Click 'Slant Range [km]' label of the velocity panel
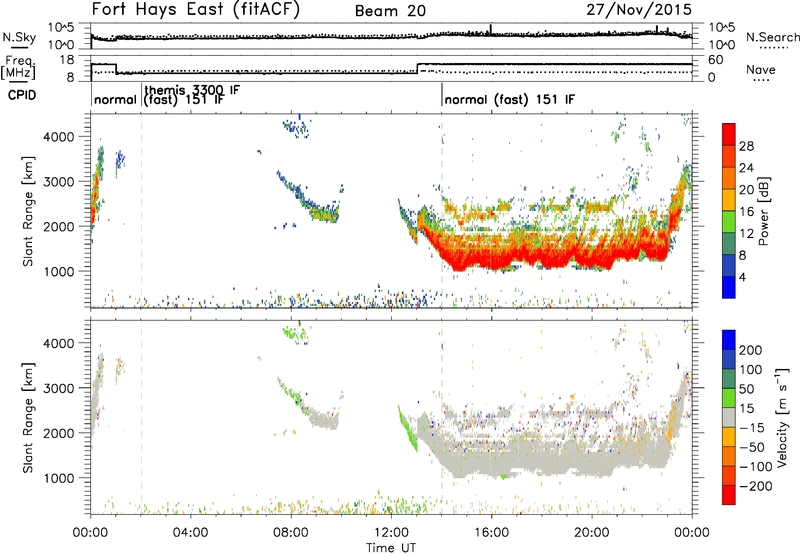Image resolution: width=800 pixels, height=554 pixels. click(x=28, y=417)
